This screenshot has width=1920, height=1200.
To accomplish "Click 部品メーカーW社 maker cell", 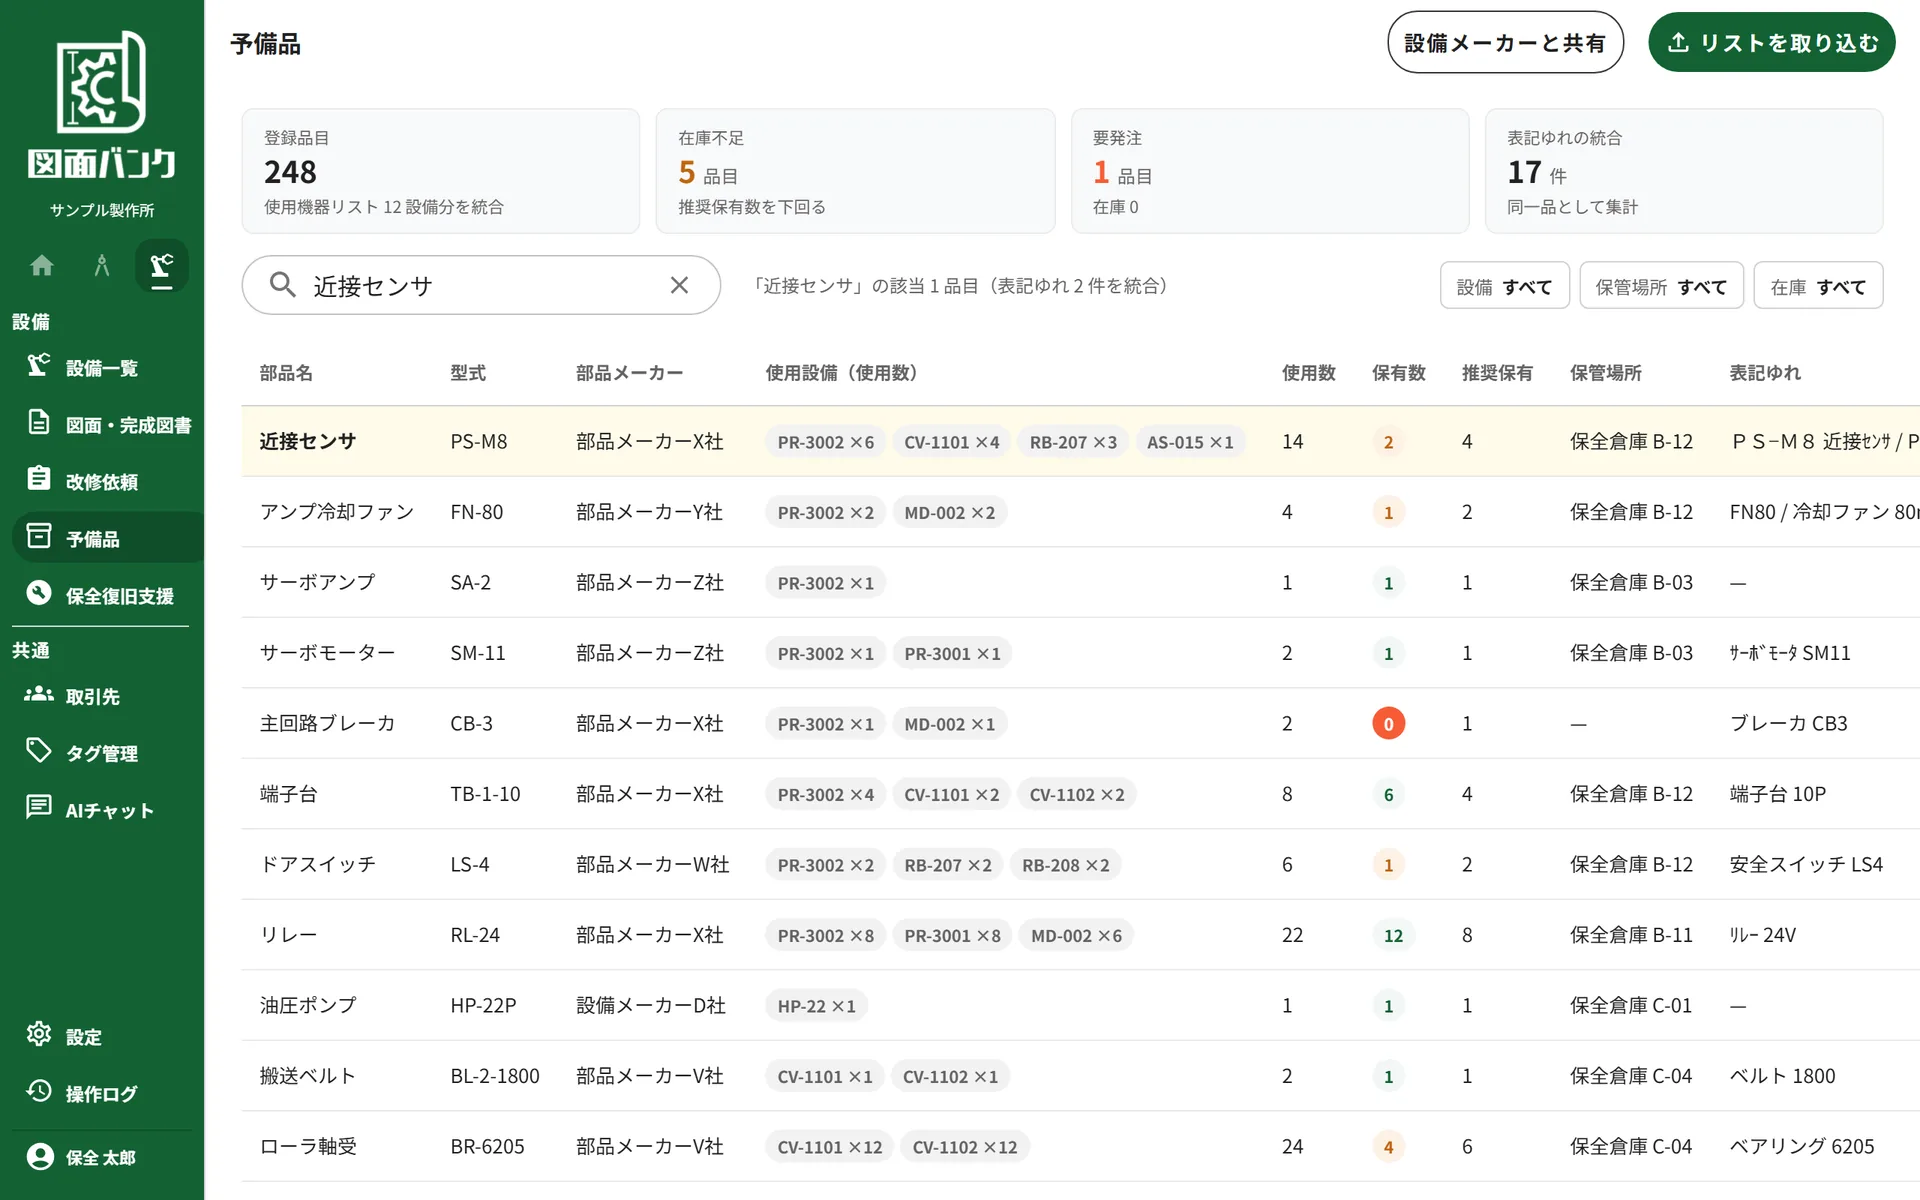I will pyautogui.click(x=653, y=864).
